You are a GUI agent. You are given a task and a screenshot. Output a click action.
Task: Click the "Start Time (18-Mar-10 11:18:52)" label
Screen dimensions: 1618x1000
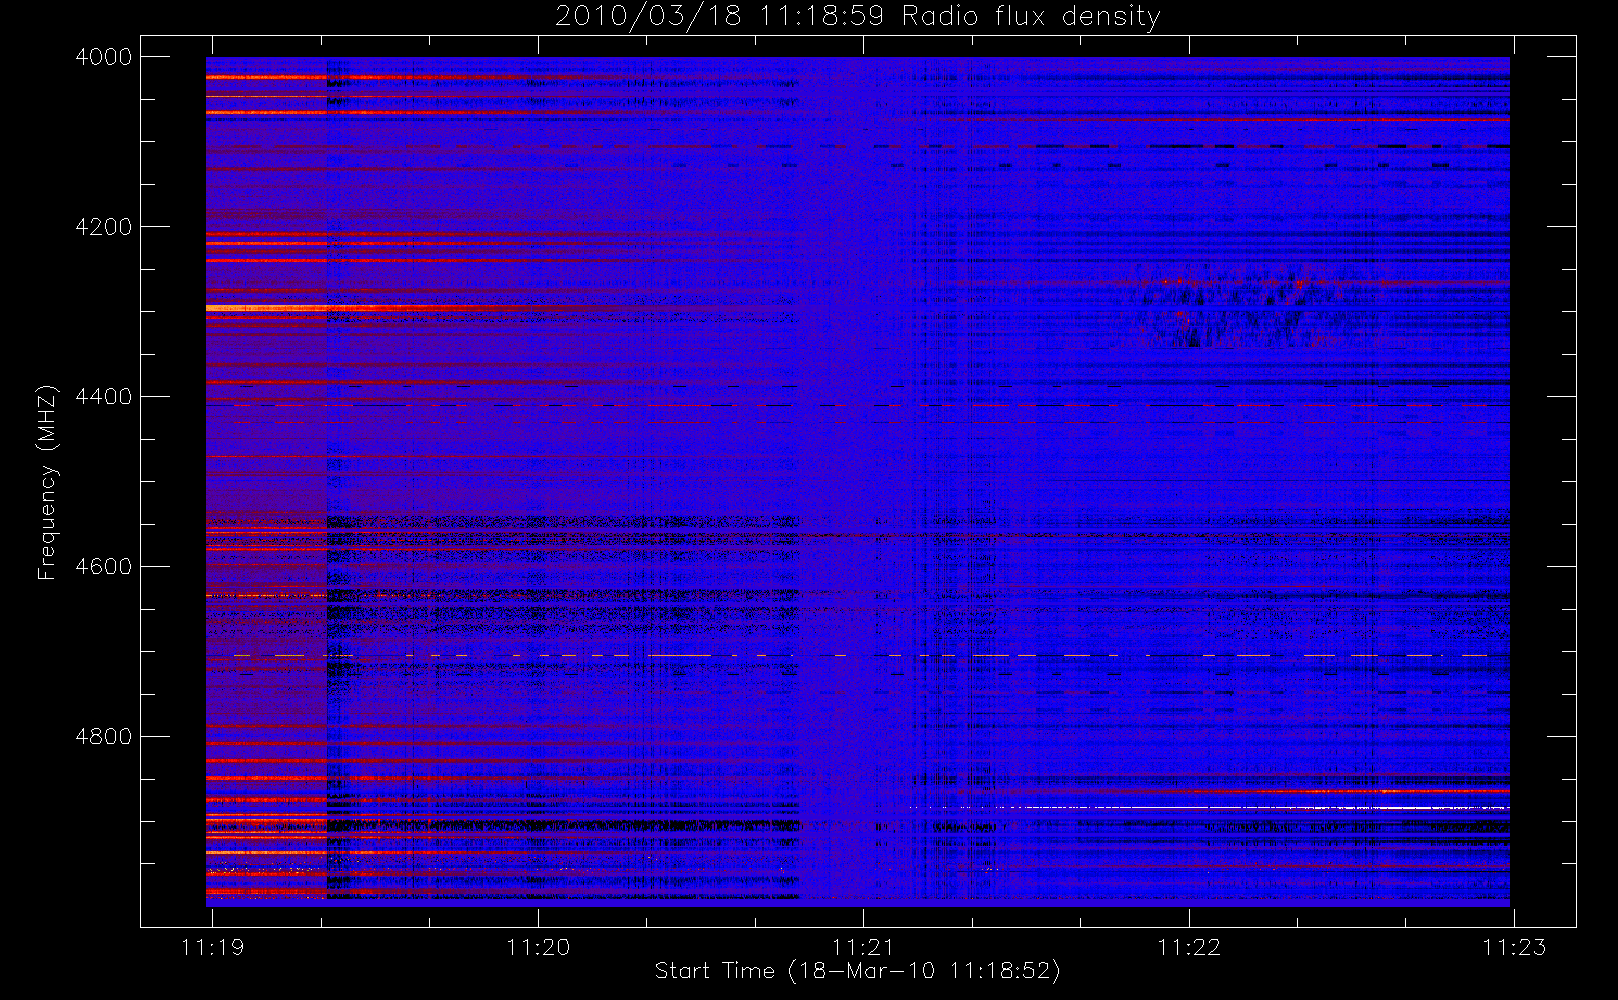point(857,971)
